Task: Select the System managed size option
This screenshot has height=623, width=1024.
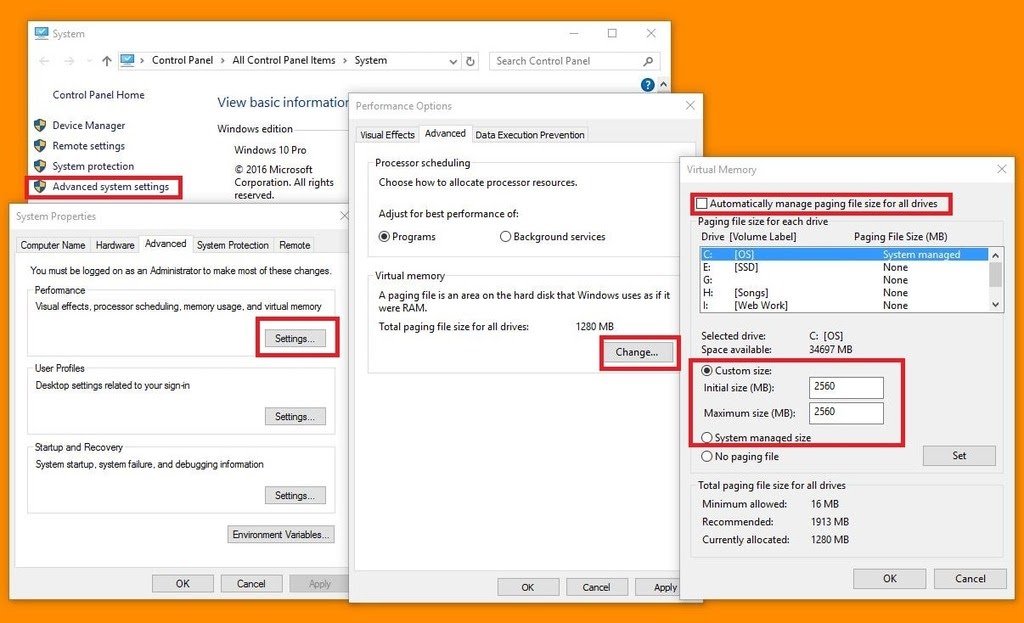Action: coord(707,437)
